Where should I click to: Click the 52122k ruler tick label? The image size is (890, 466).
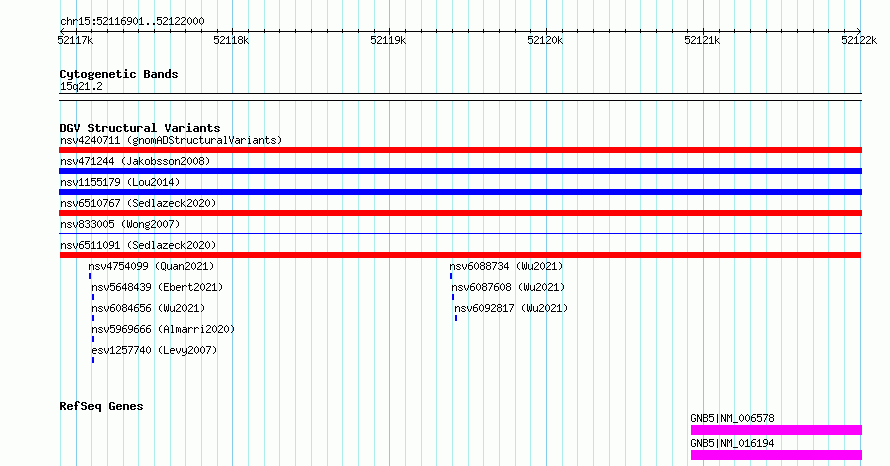coord(859,40)
